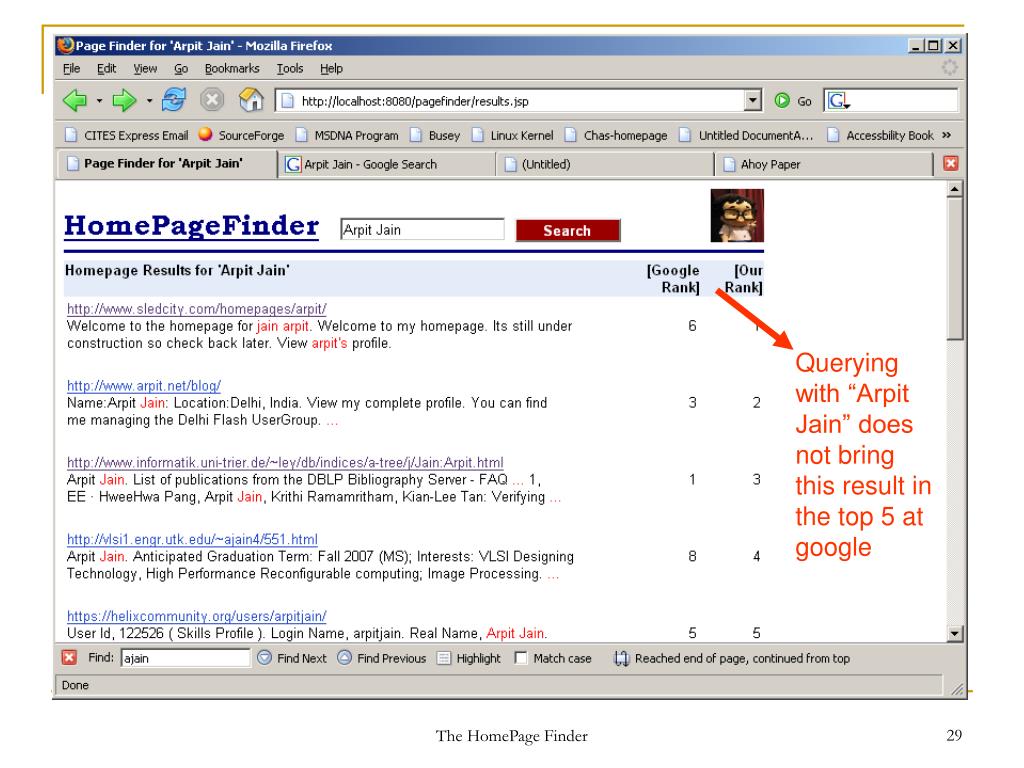Viewport: 1024px width, 768px height.
Task: Open CITES Express Email bookmark
Action: click(x=127, y=135)
